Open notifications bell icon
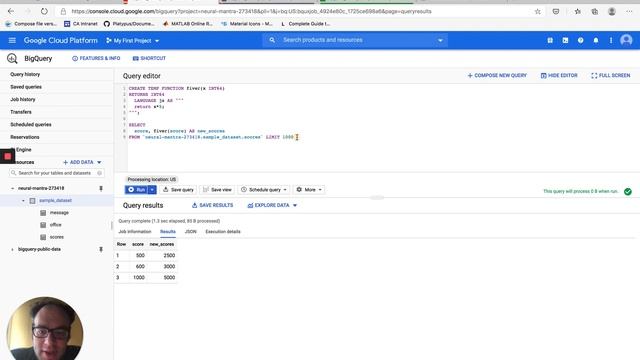Viewport: 640px width, 360px height. pos(596,40)
